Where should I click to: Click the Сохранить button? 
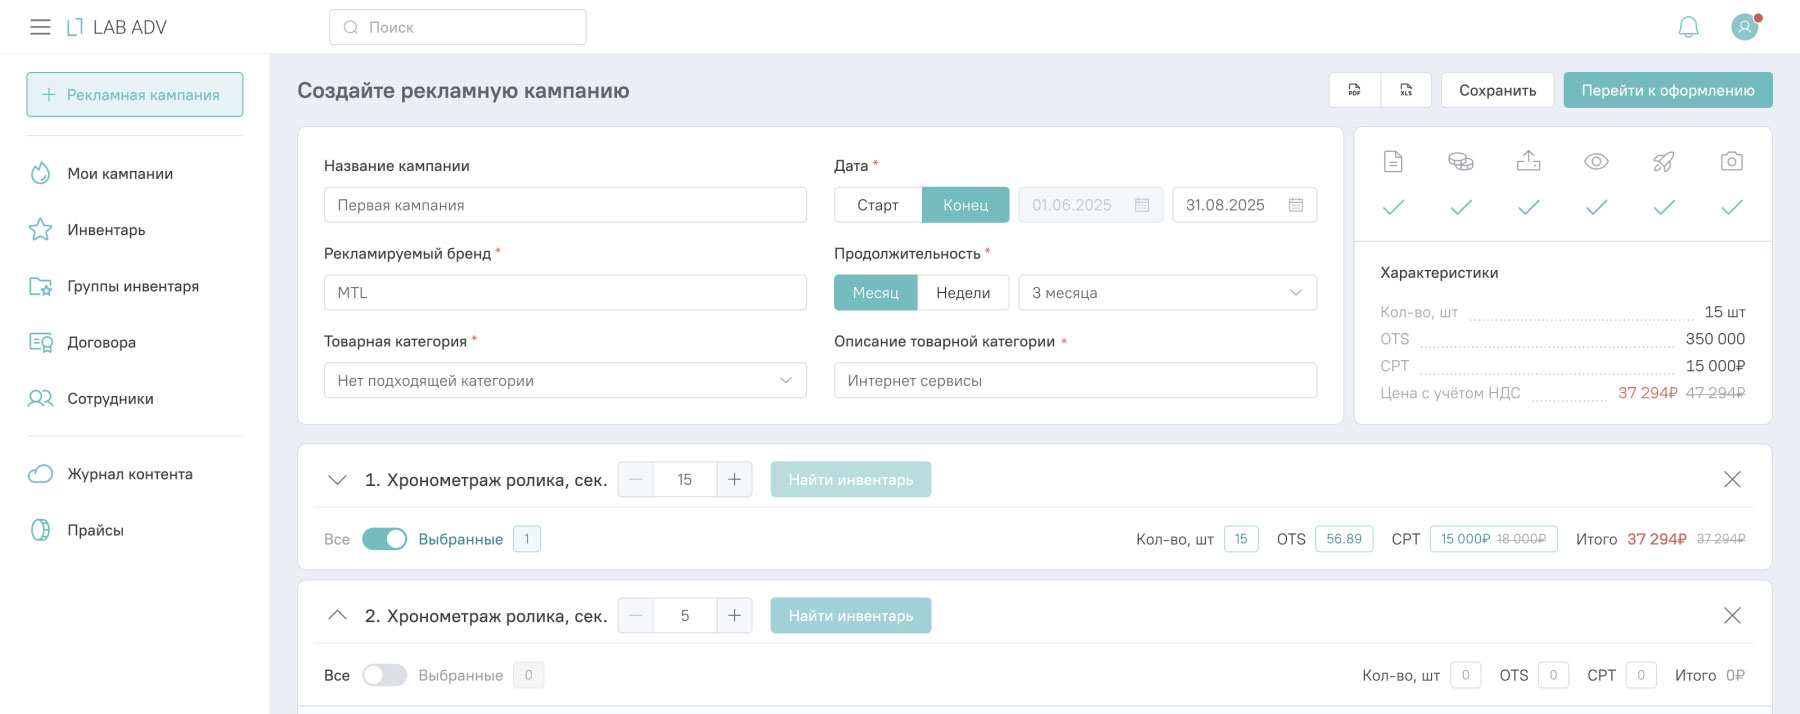(1497, 90)
